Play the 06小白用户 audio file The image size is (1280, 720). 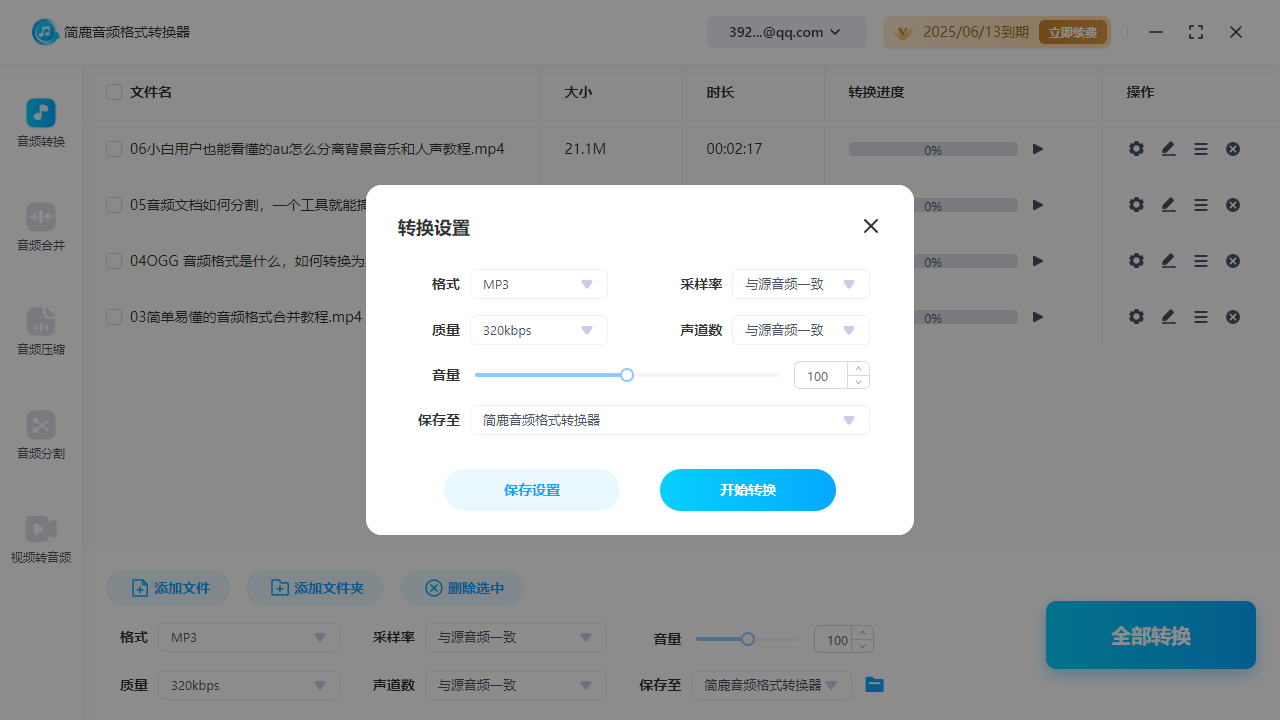click(x=1037, y=148)
